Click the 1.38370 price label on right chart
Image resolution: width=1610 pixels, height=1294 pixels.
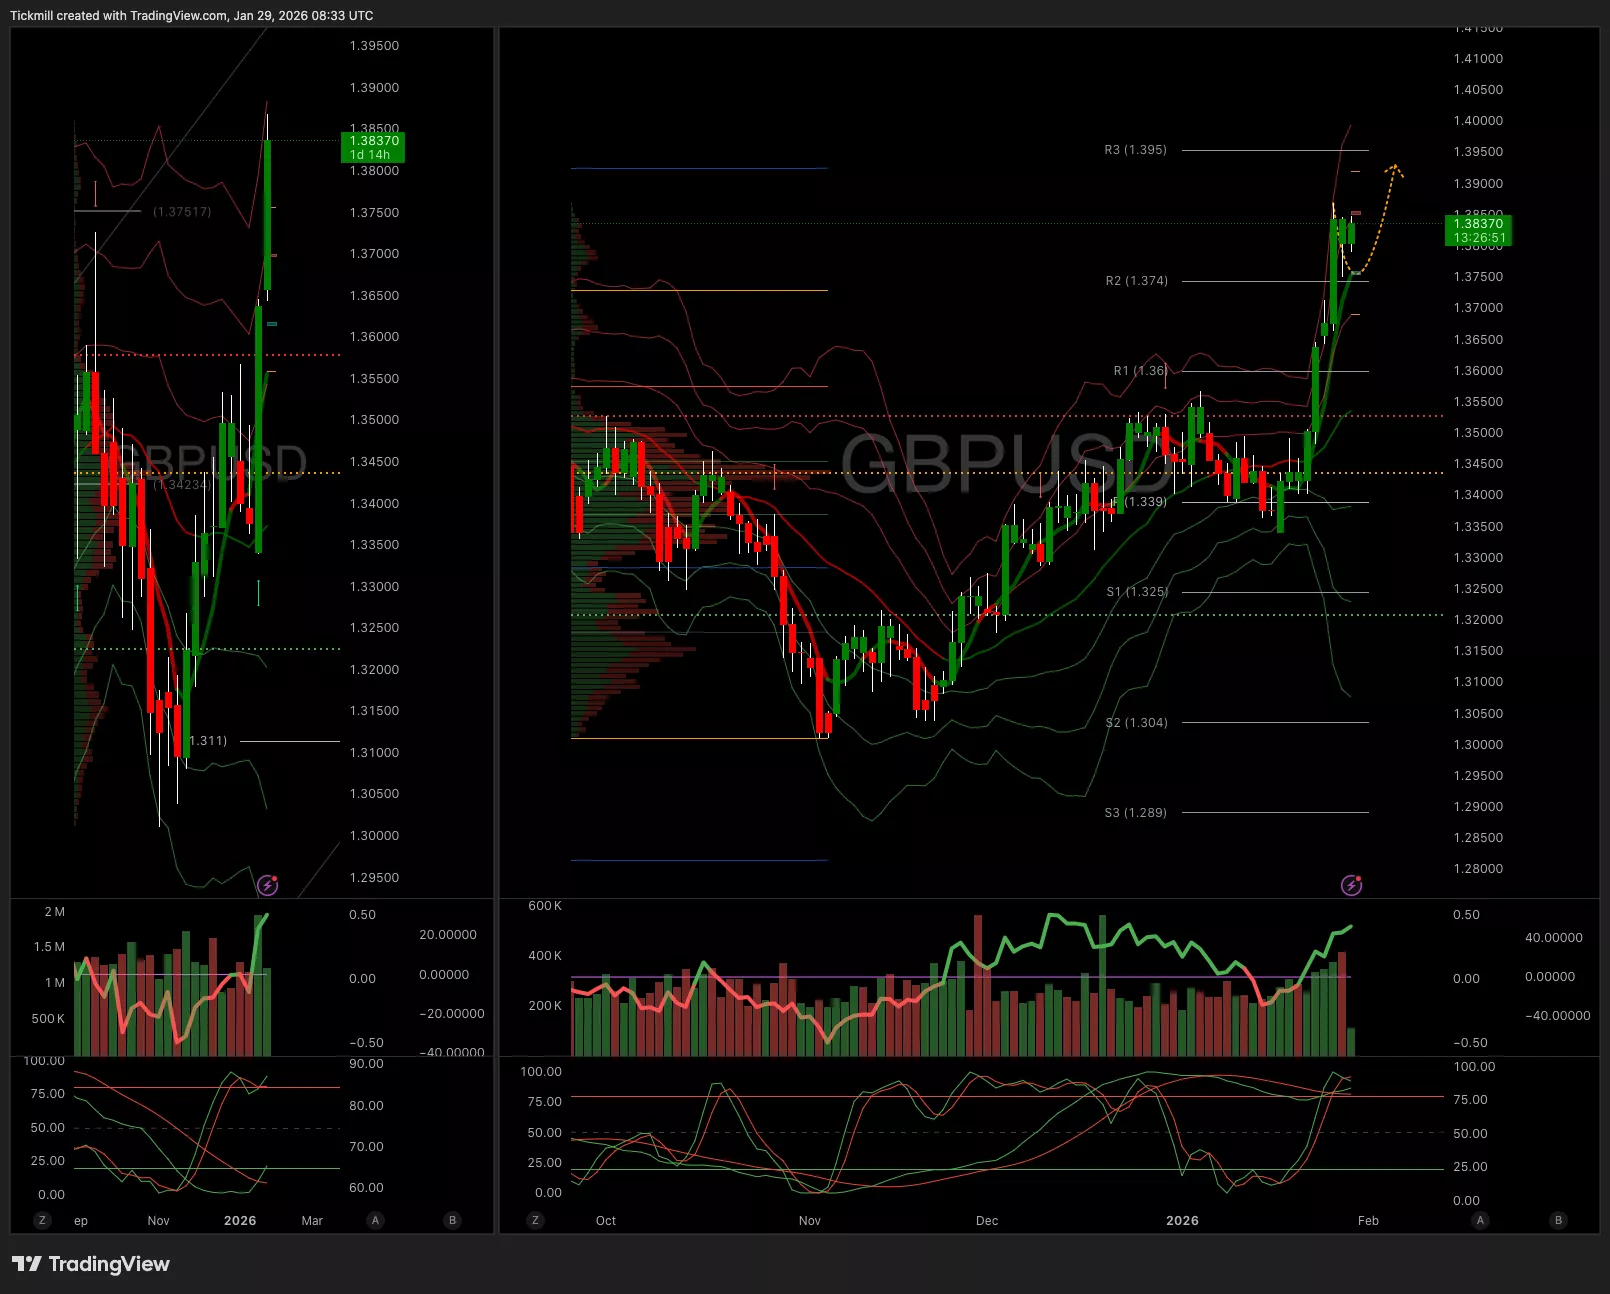click(1478, 230)
